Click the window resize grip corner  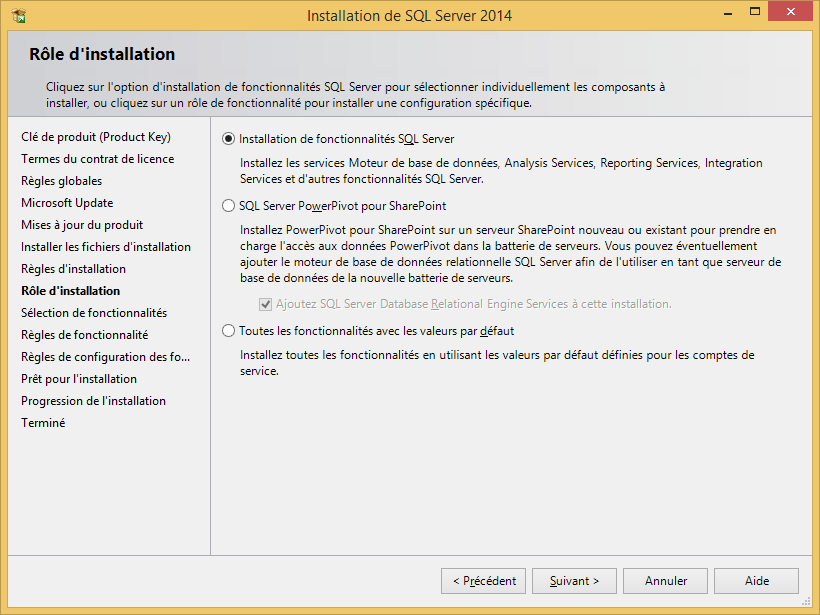pos(806,601)
